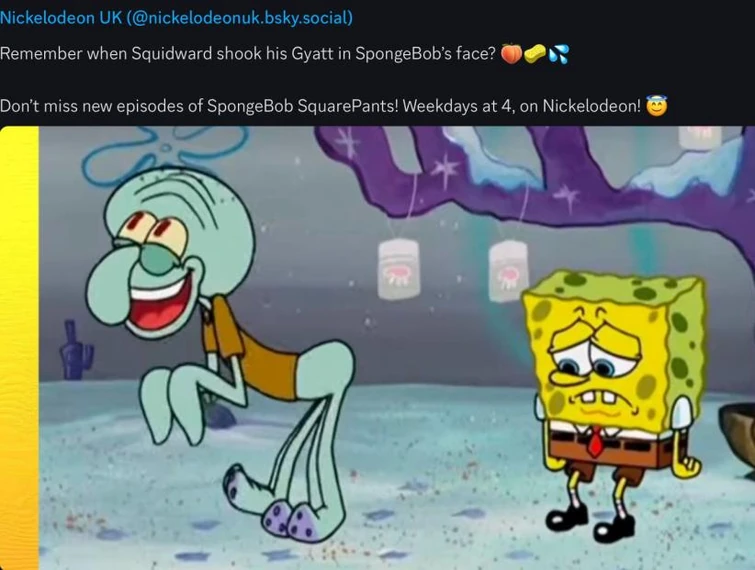The width and height of the screenshot is (755, 570).
Task: Click the yellow strip beside the image
Action: click(19, 348)
